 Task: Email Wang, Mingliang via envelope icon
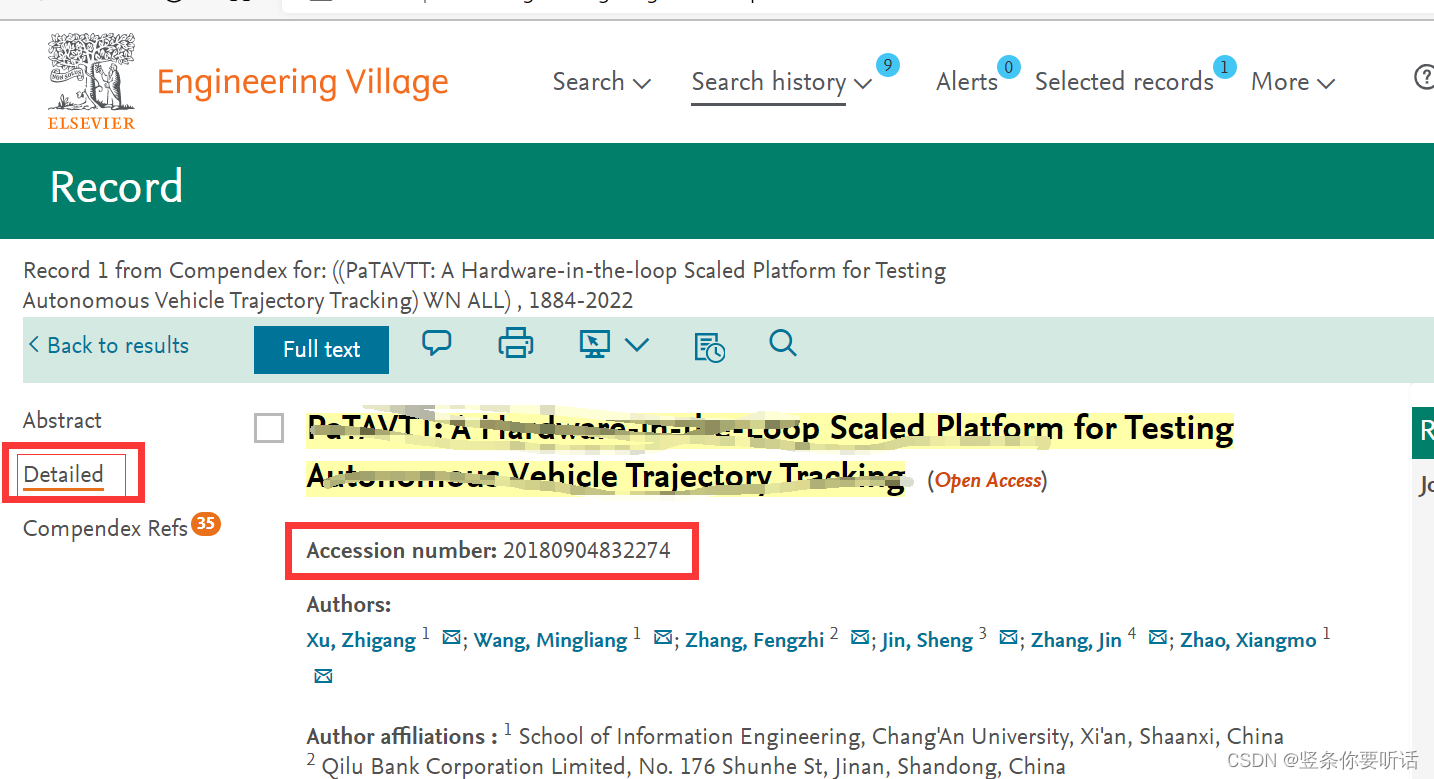663,638
